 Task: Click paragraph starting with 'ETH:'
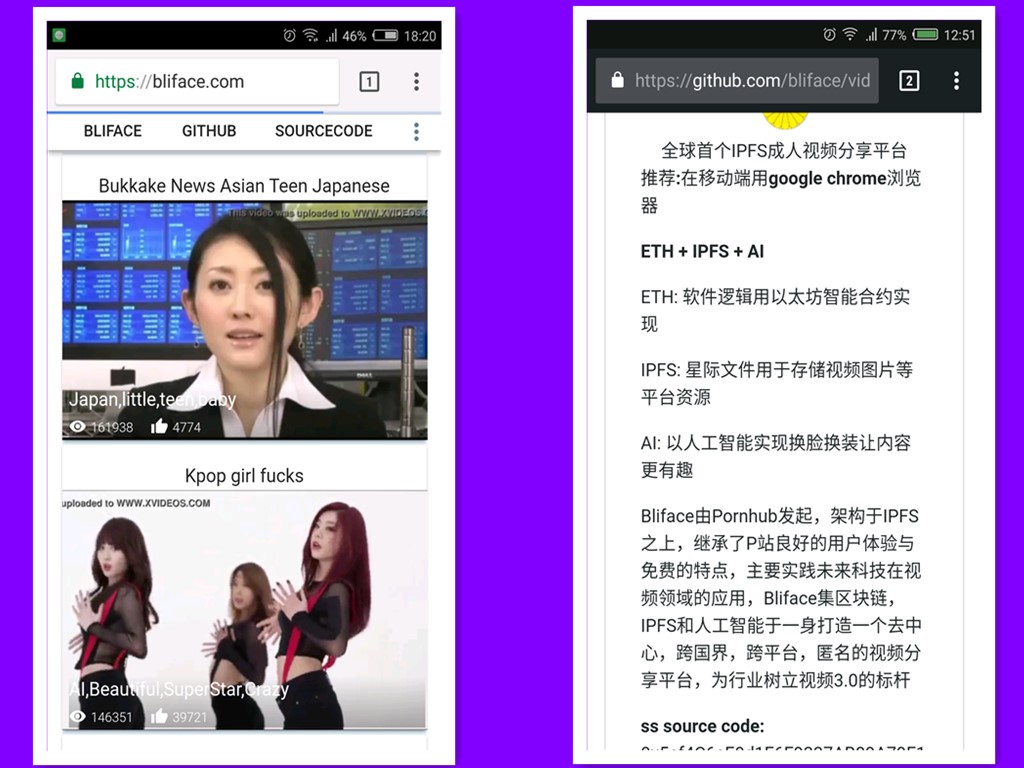click(775, 310)
